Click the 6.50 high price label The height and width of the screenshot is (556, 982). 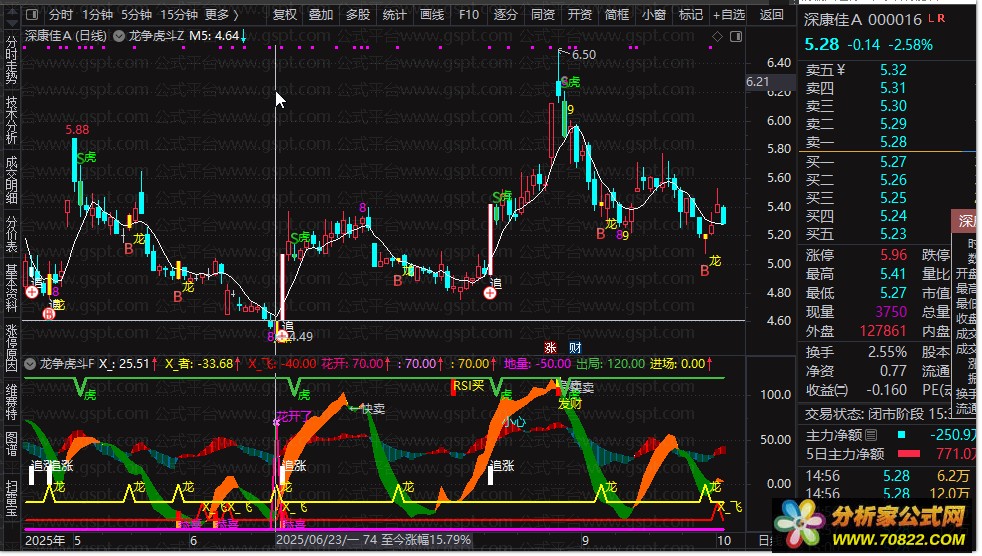584,55
